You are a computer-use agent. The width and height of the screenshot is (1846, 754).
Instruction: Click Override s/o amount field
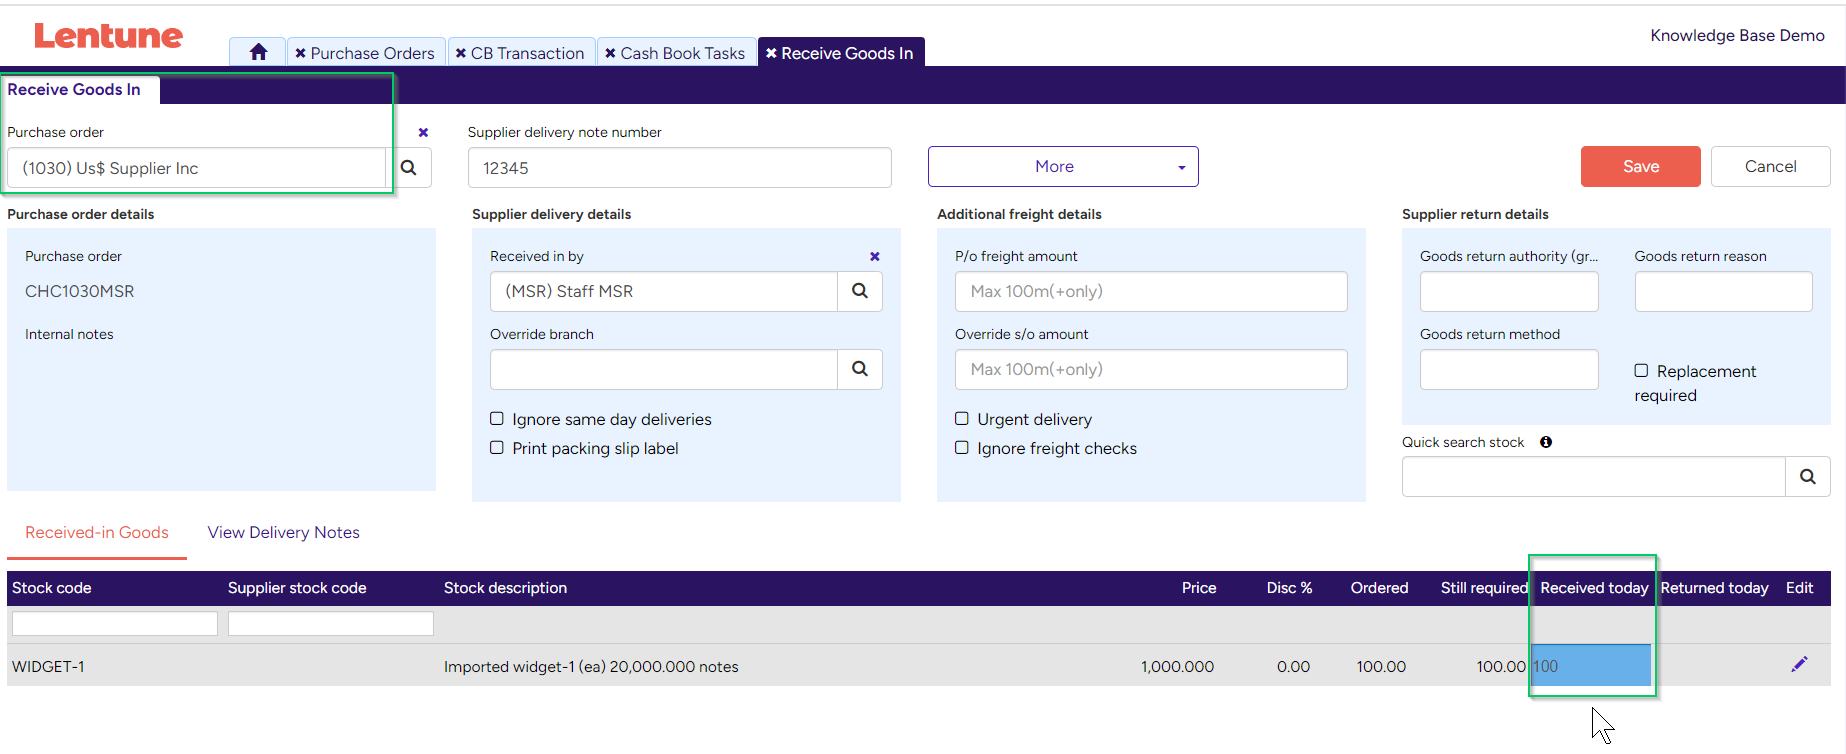pyautogui.click(x=1151, y=369)
